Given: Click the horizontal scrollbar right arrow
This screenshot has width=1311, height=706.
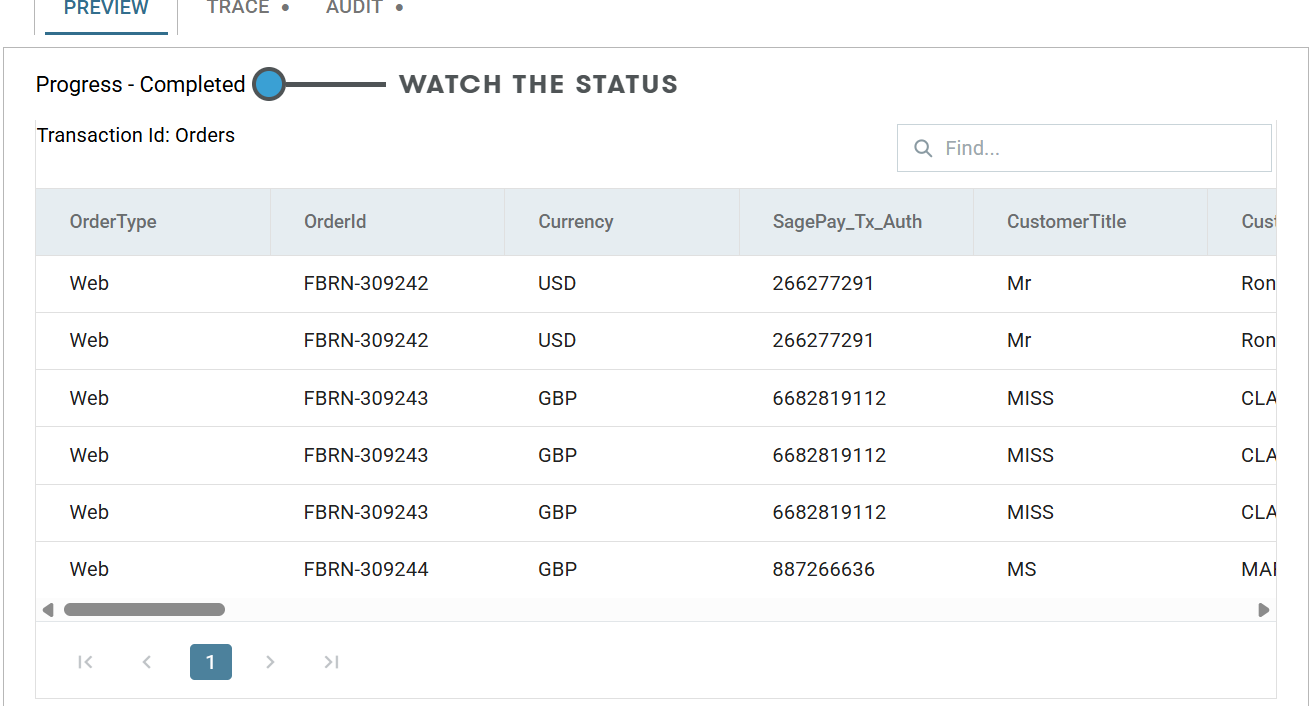Looking at the screenshot, I should [x=1264, y=610].
